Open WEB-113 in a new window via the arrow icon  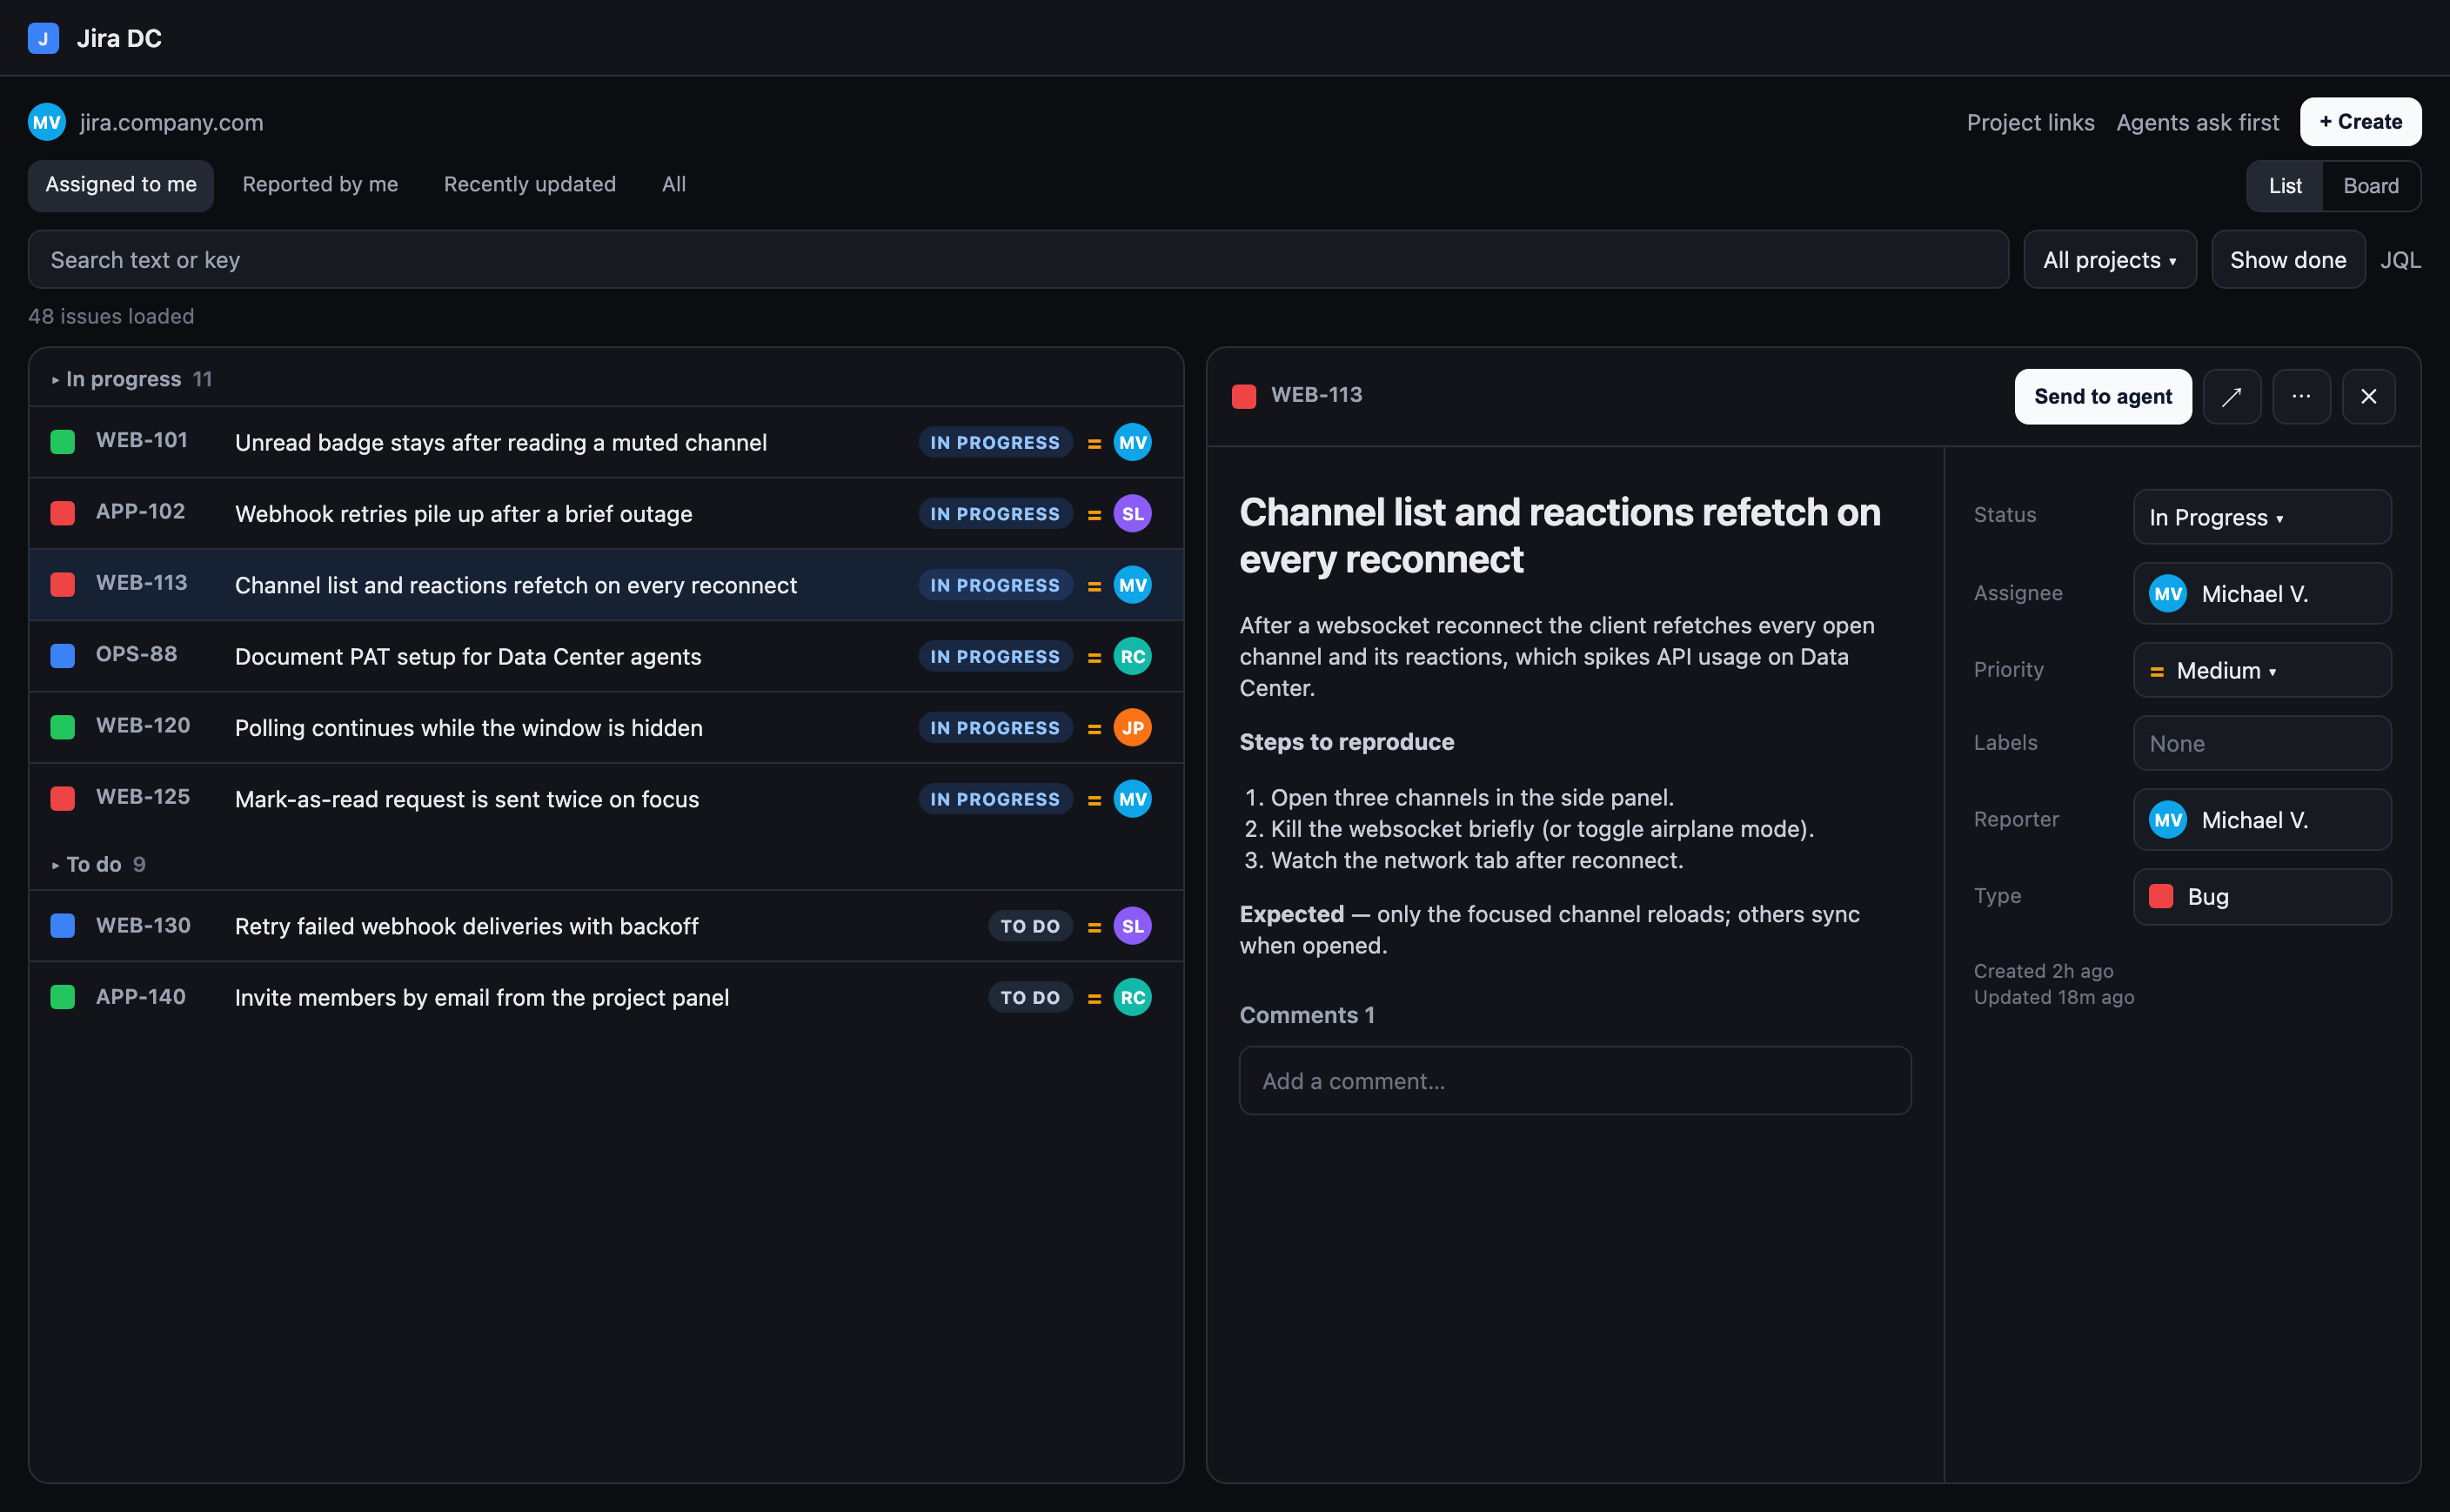2231,397
